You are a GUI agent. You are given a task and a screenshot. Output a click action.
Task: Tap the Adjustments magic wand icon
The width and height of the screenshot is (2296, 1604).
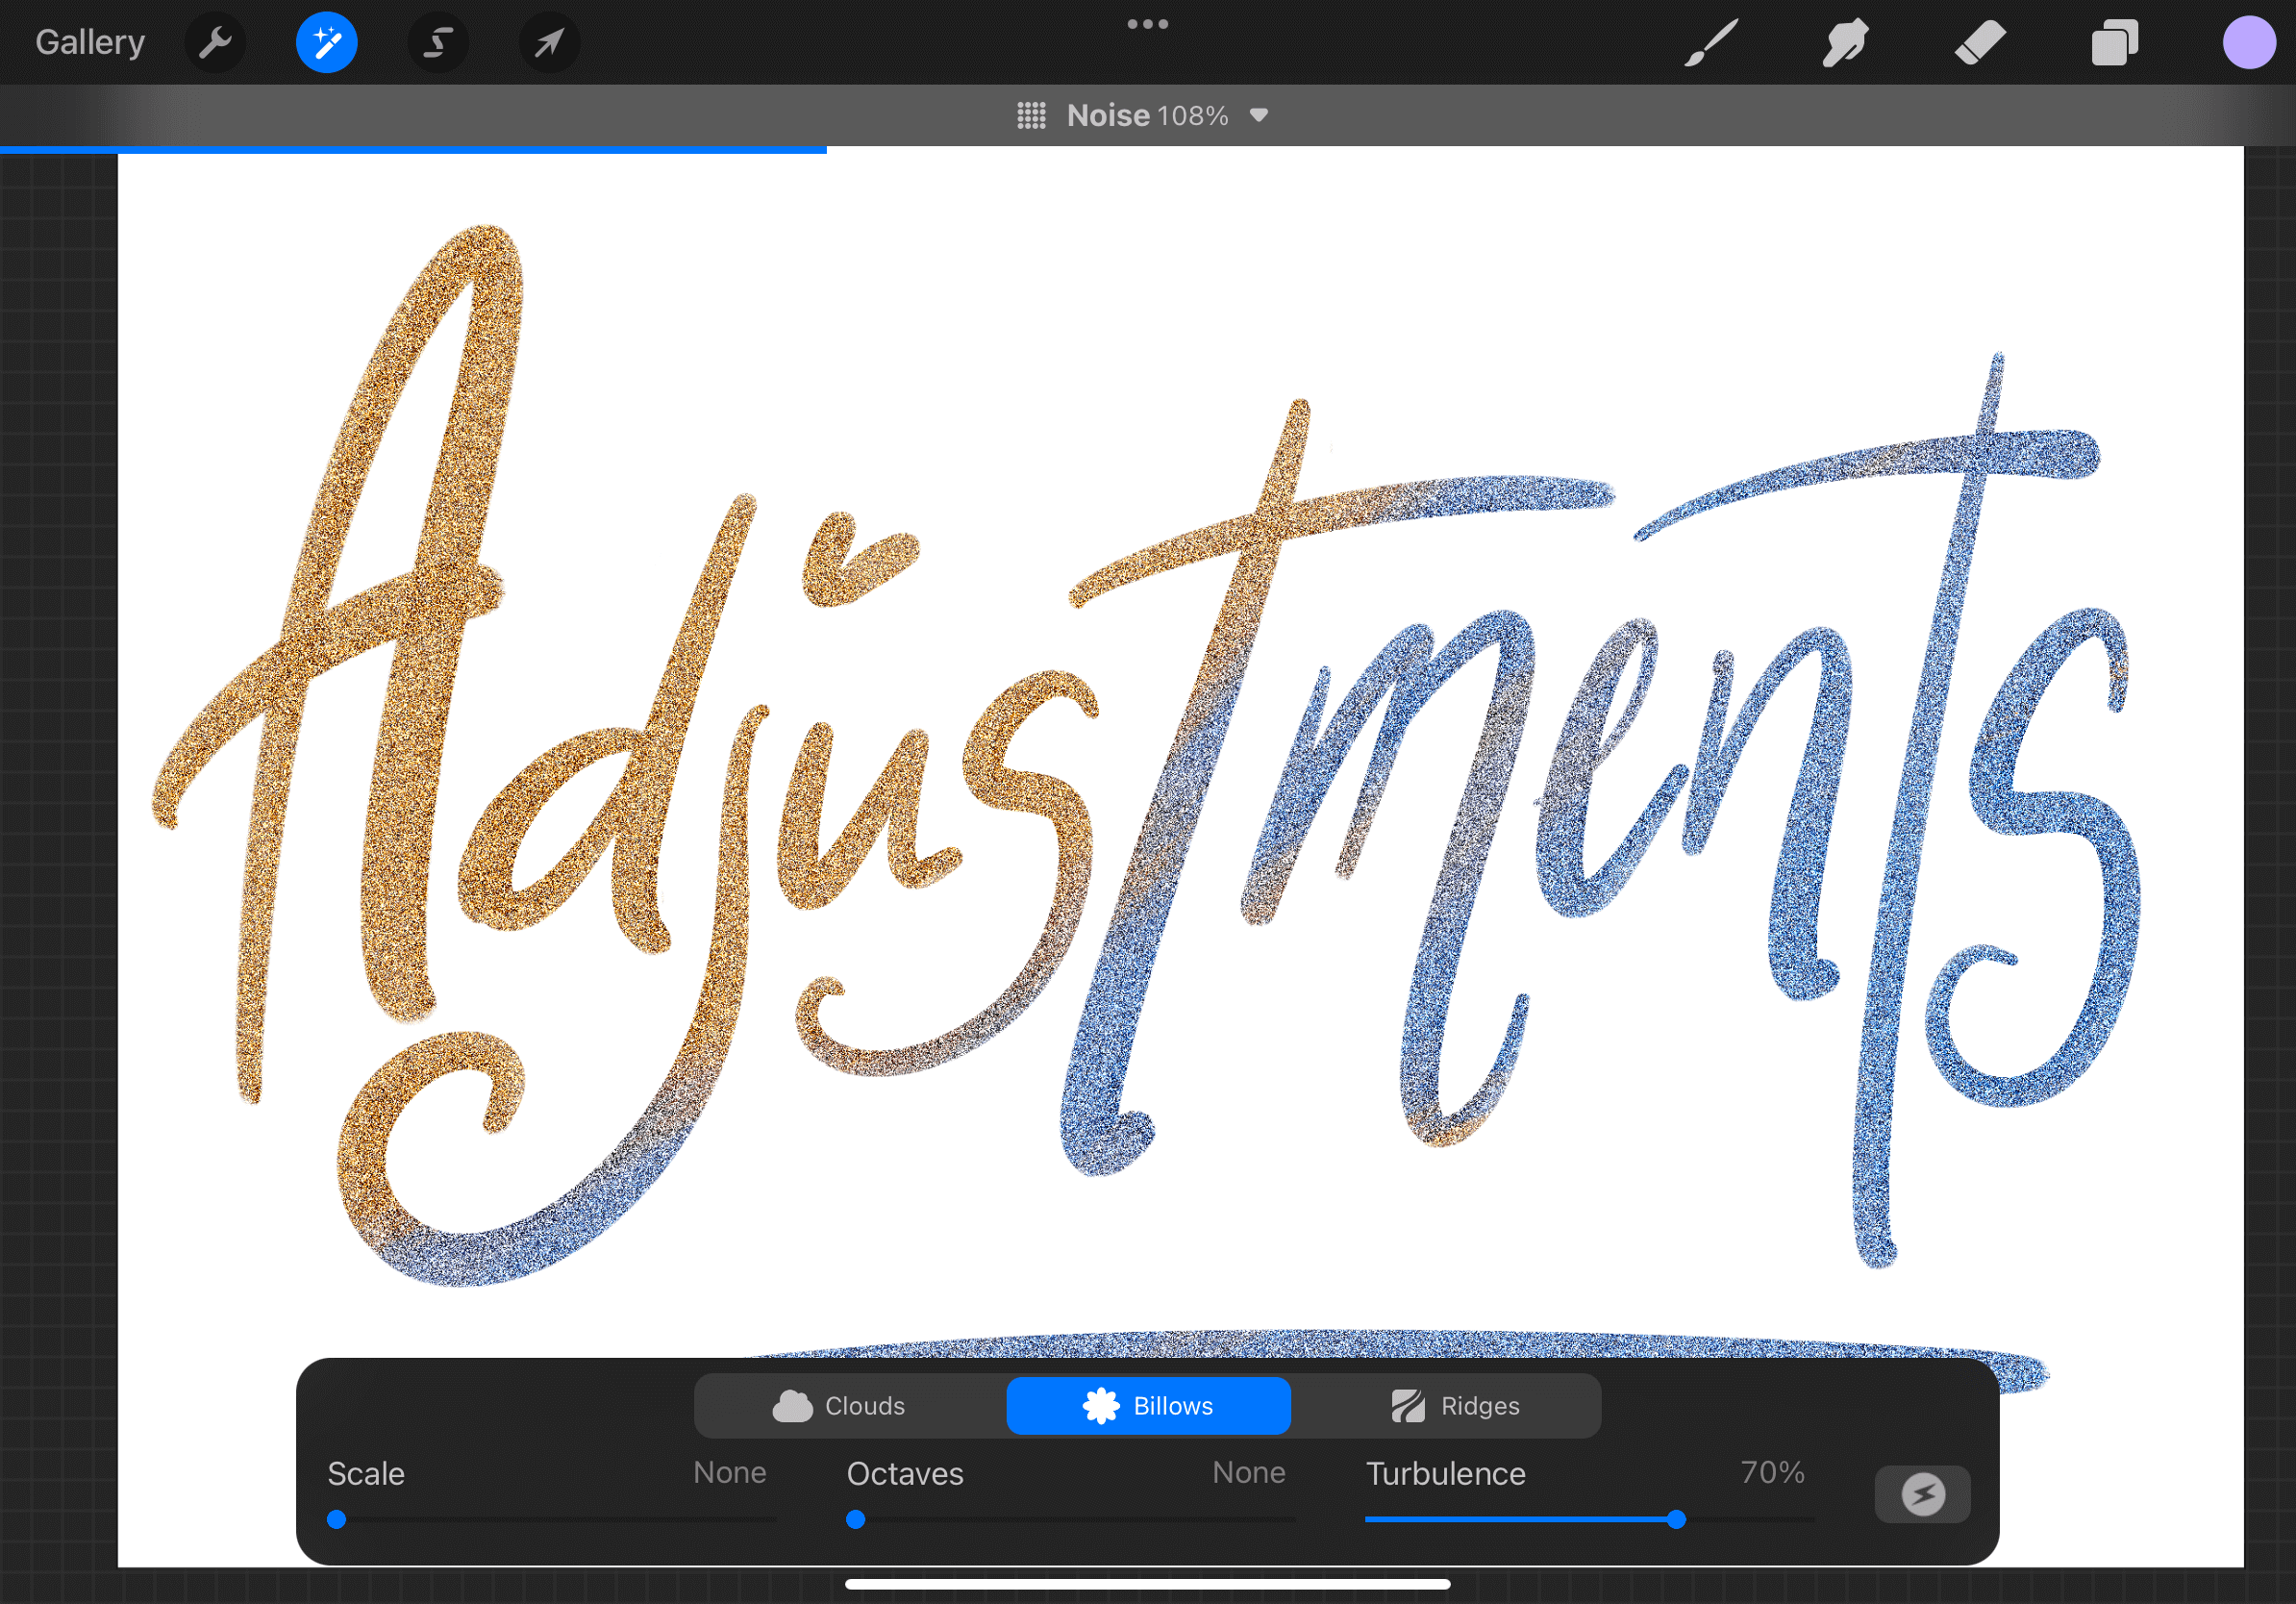click(326, 43)
